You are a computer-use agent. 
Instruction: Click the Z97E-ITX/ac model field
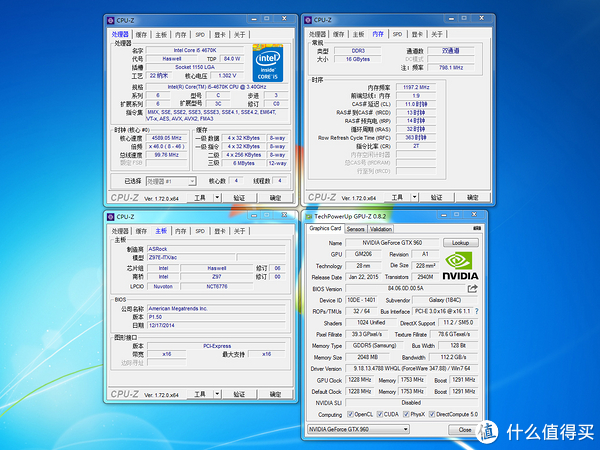tap(191, 258)
